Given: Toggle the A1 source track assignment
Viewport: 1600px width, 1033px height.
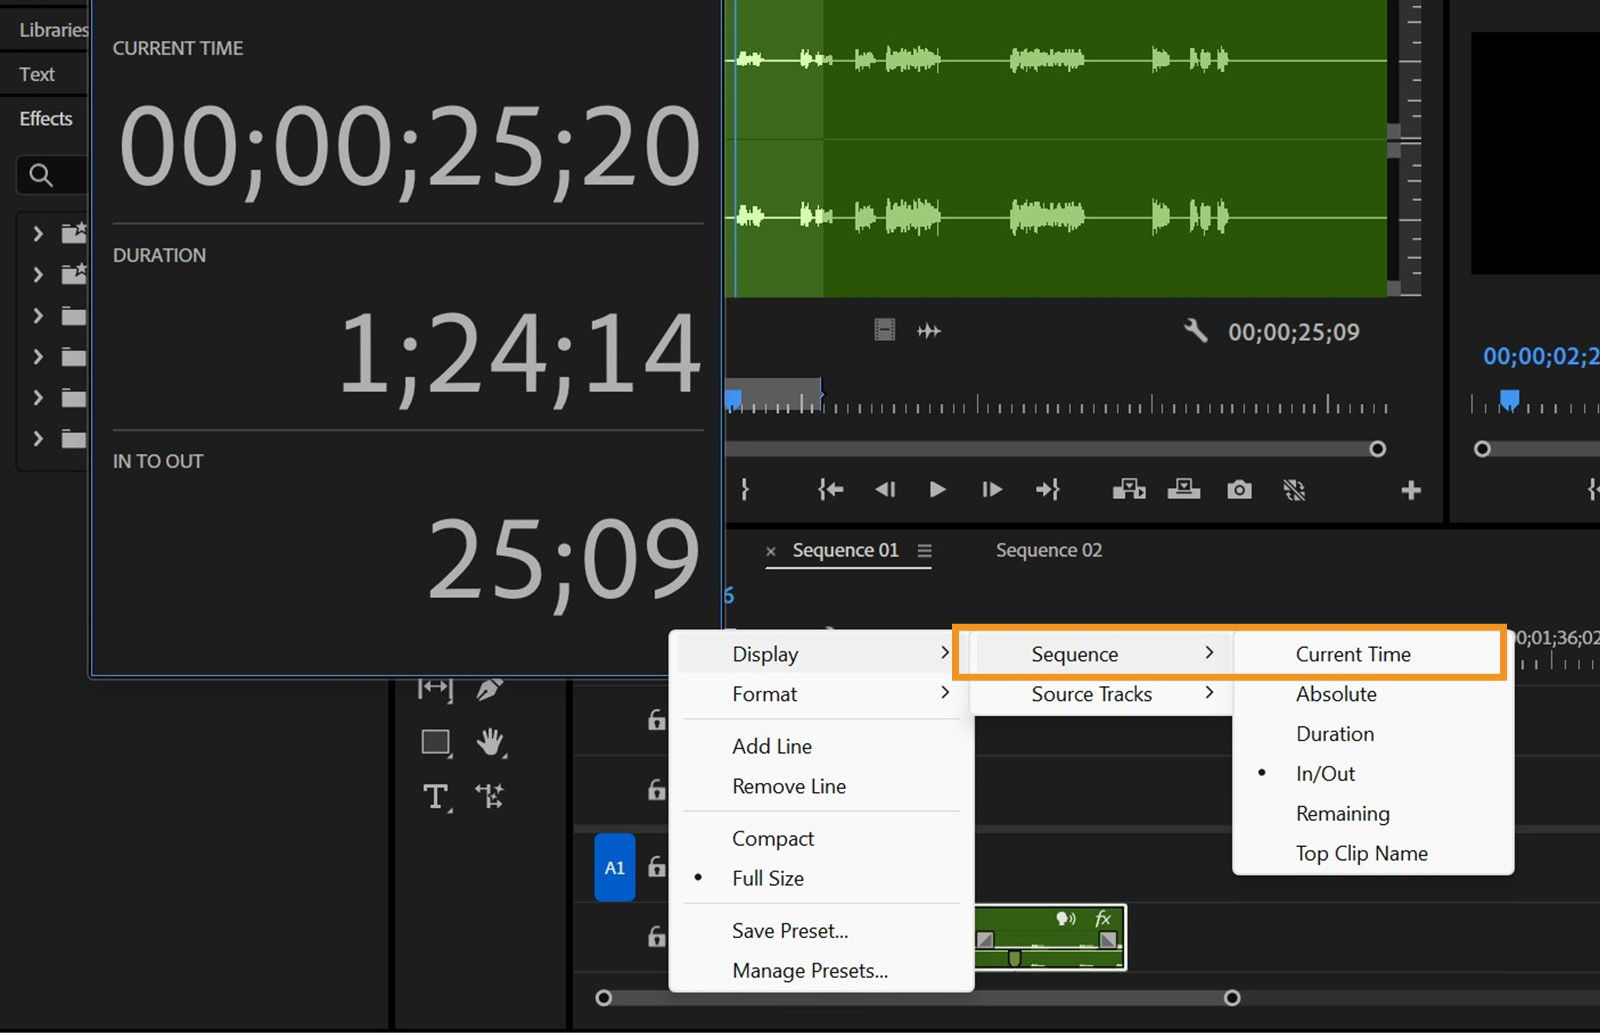Looking at the screenshot, I should 614,867.
